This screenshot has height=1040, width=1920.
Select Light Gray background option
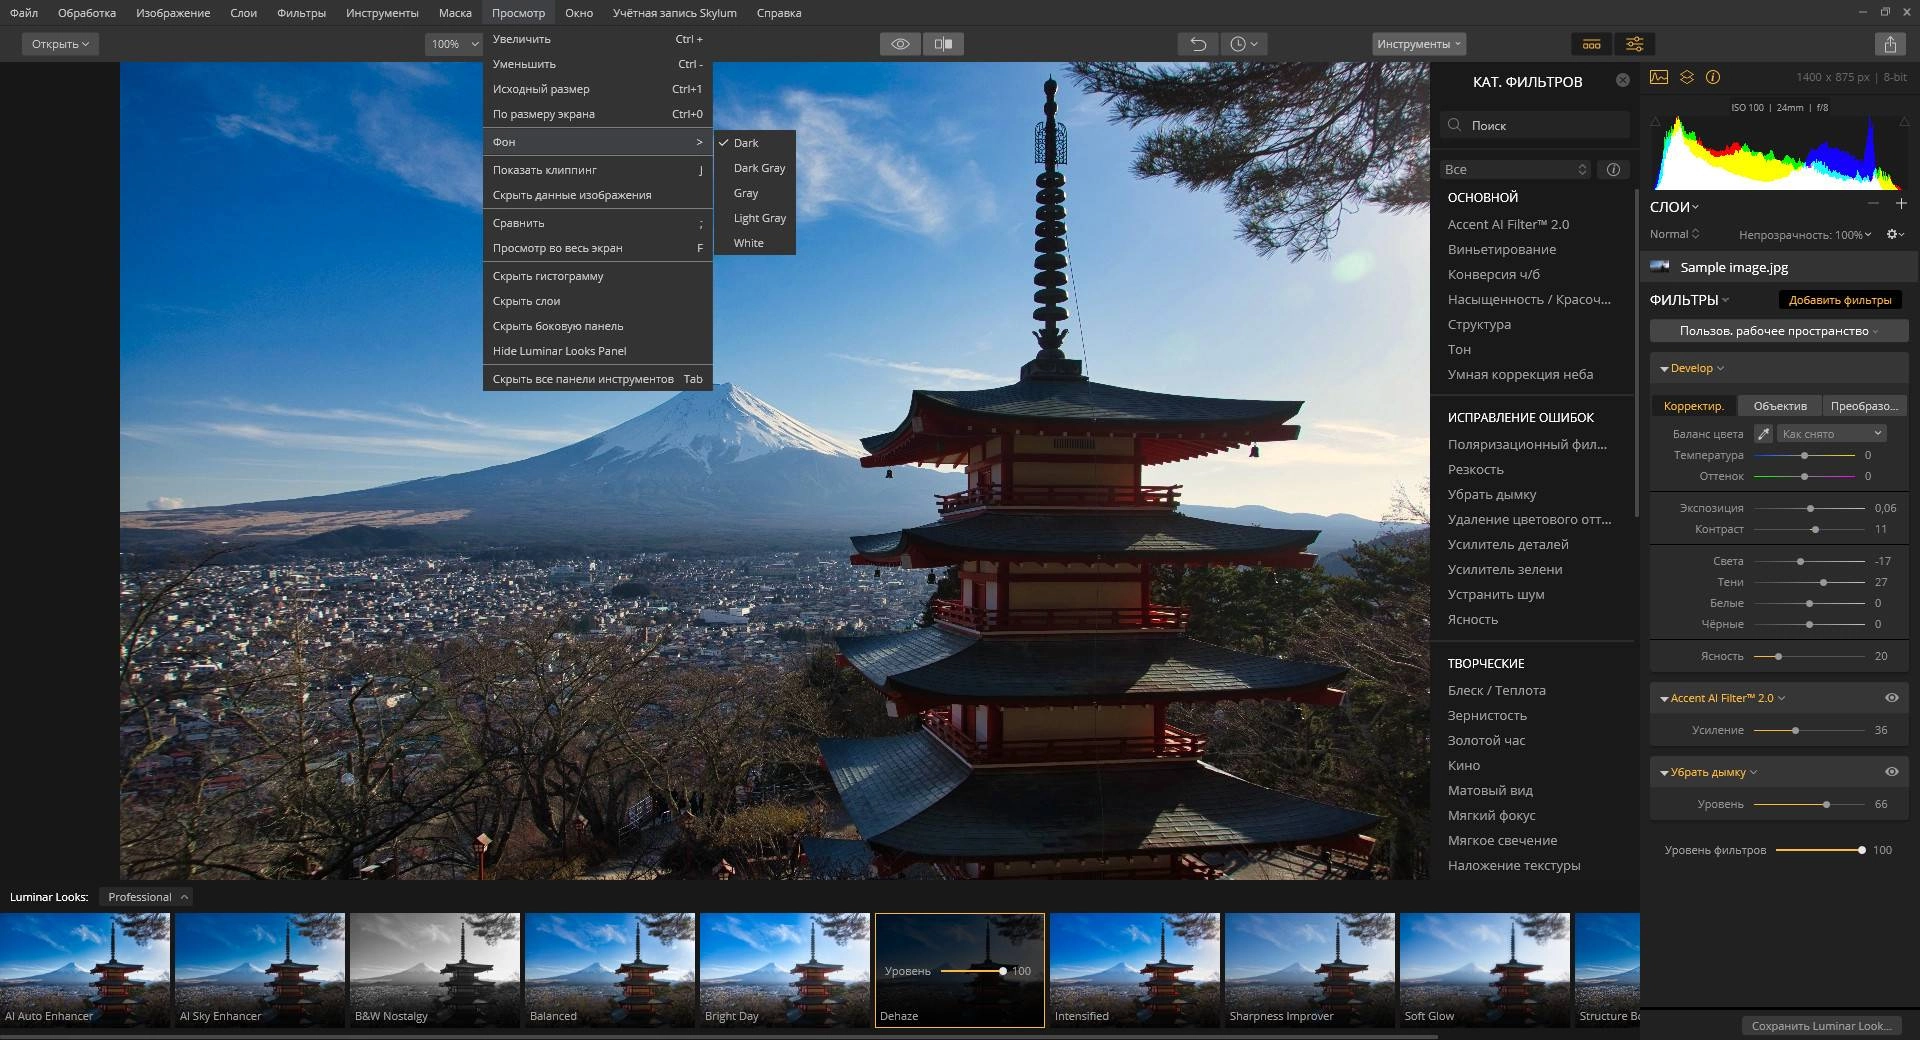pos(755,218)
